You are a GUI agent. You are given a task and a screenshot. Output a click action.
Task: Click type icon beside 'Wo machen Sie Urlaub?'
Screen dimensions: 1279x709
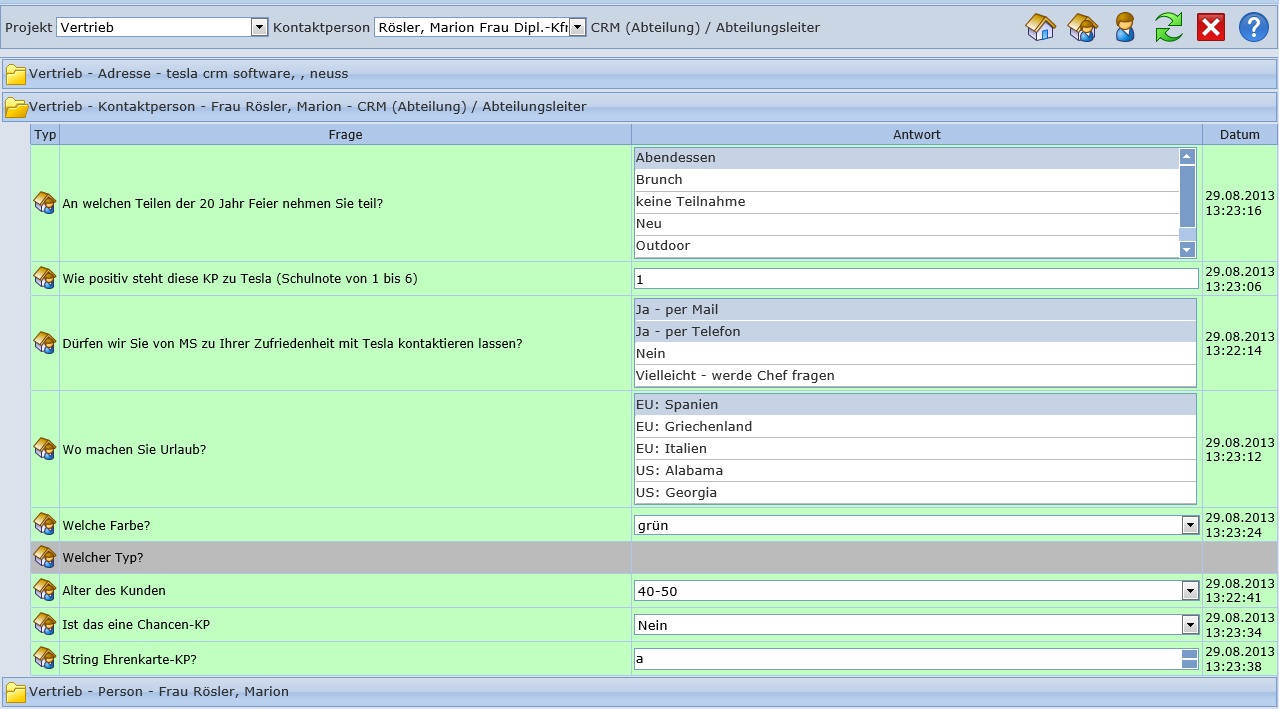45,449
